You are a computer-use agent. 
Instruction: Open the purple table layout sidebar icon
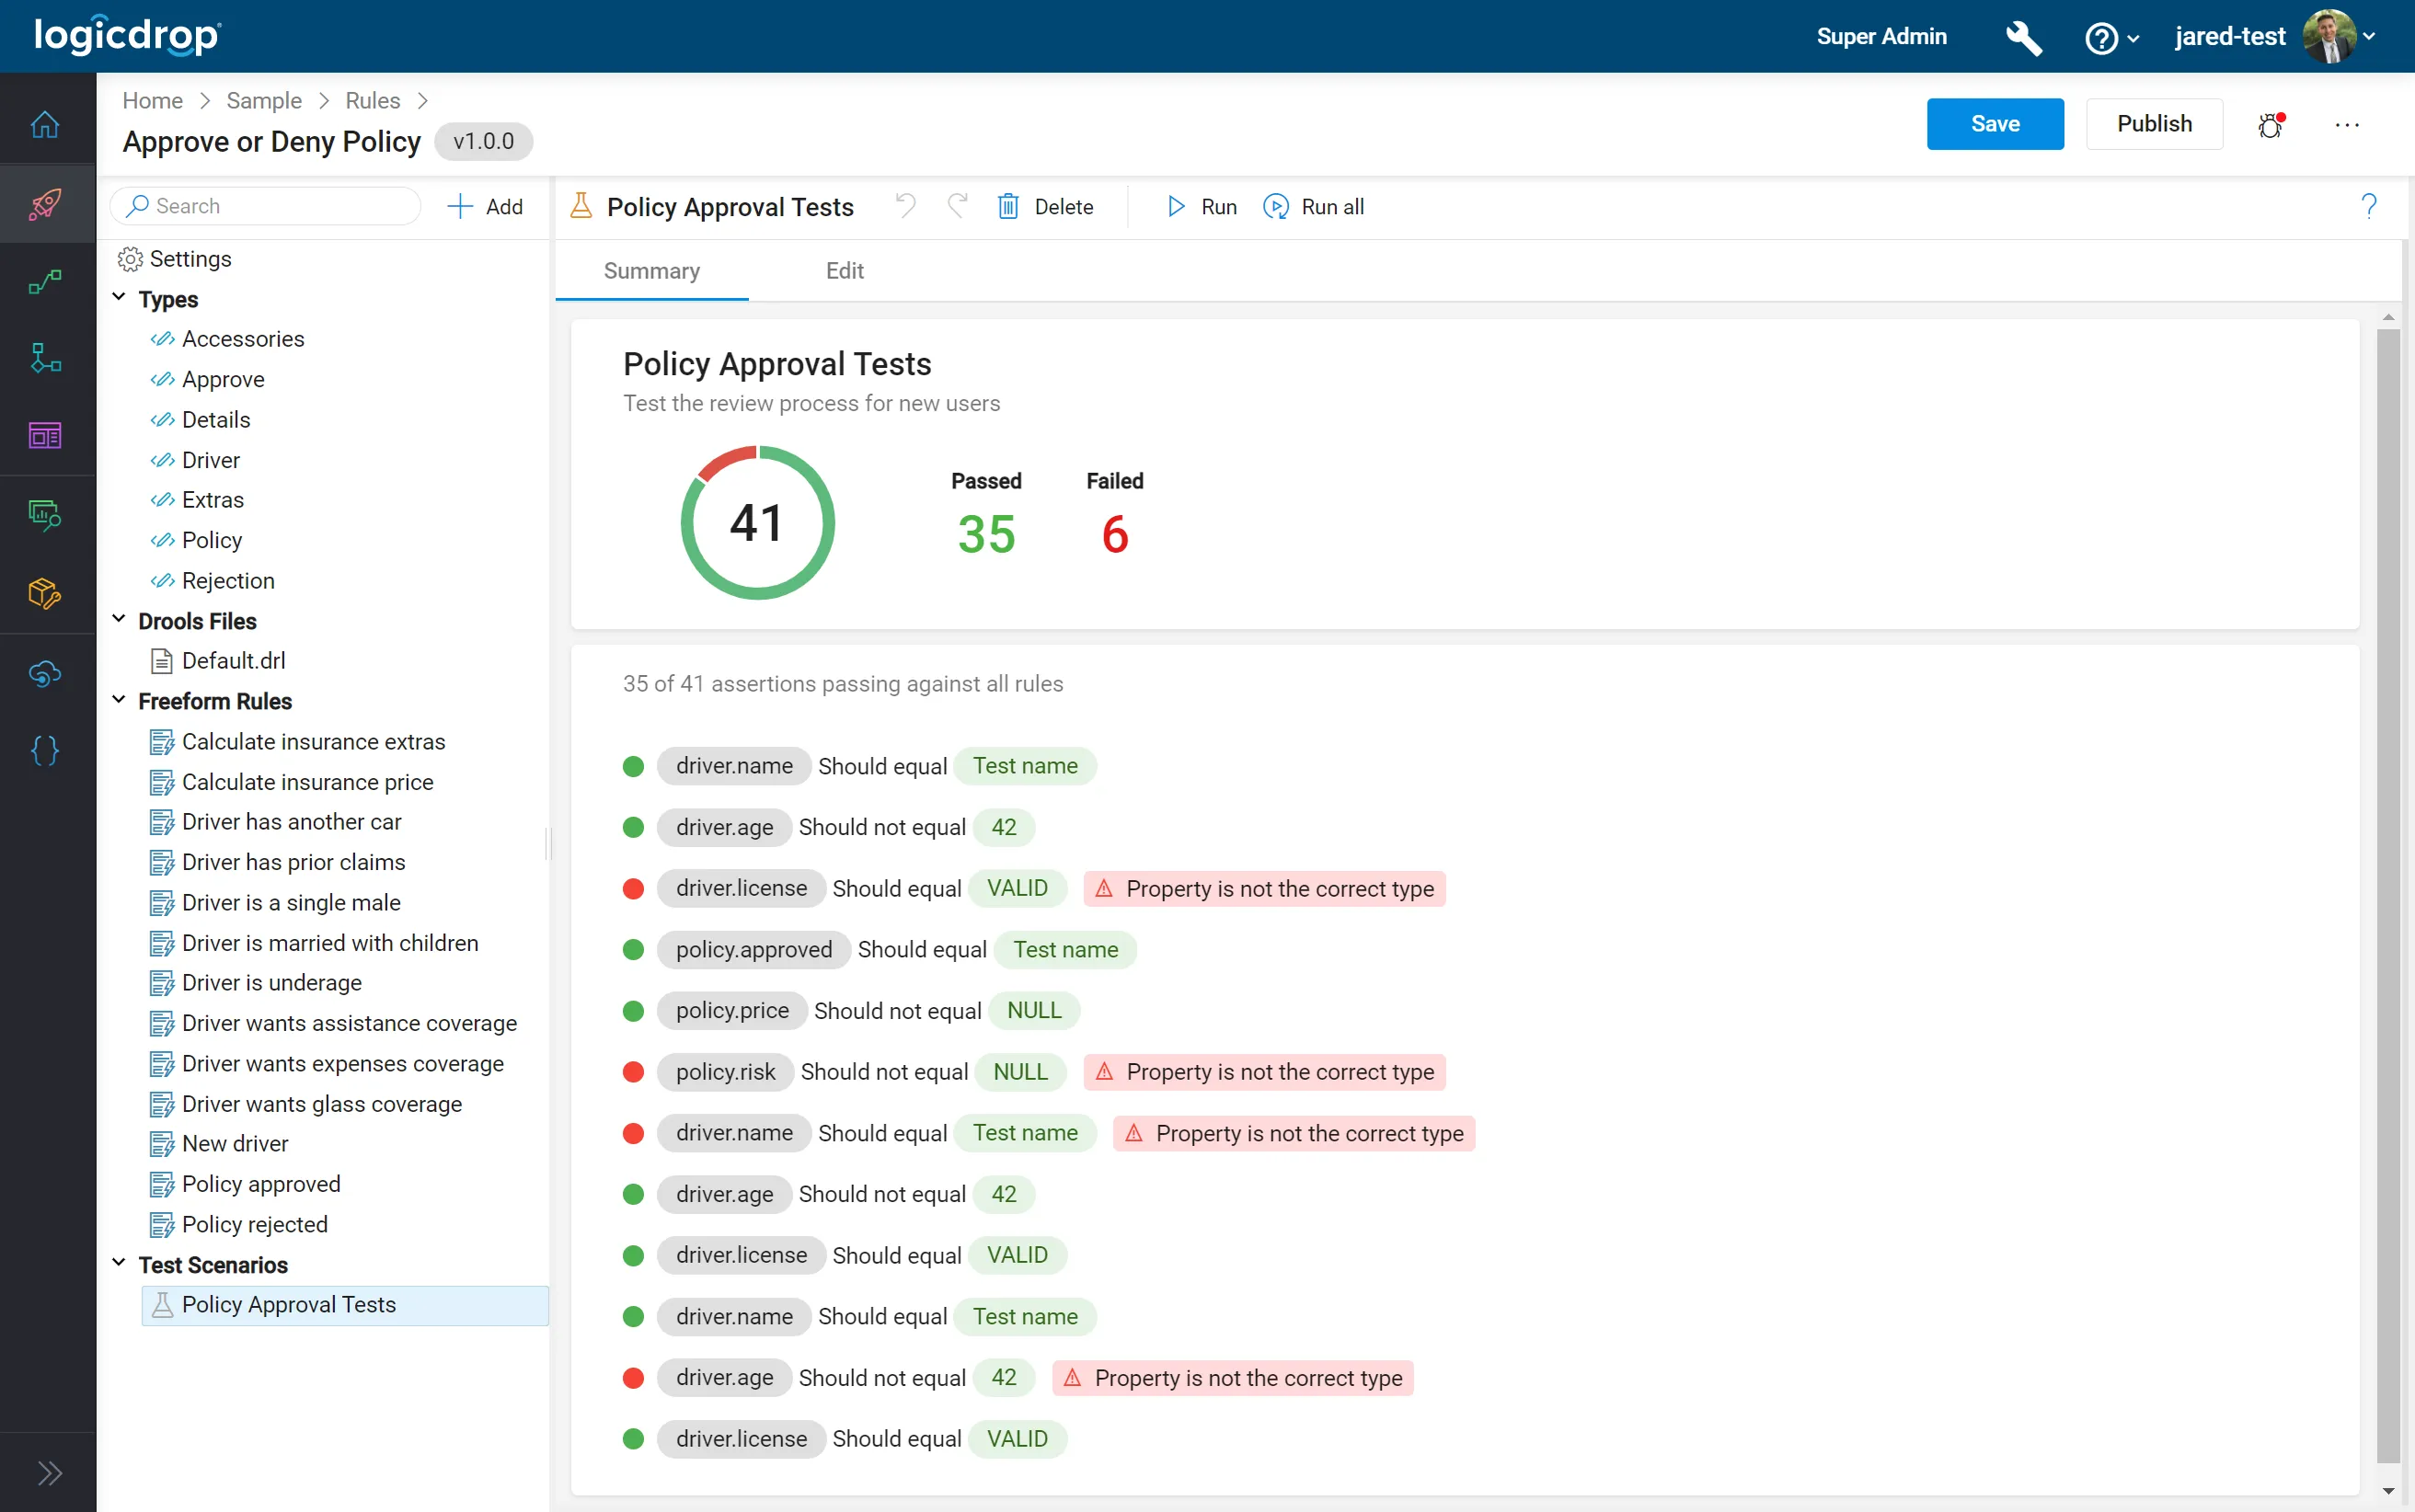tap(45, 435)
